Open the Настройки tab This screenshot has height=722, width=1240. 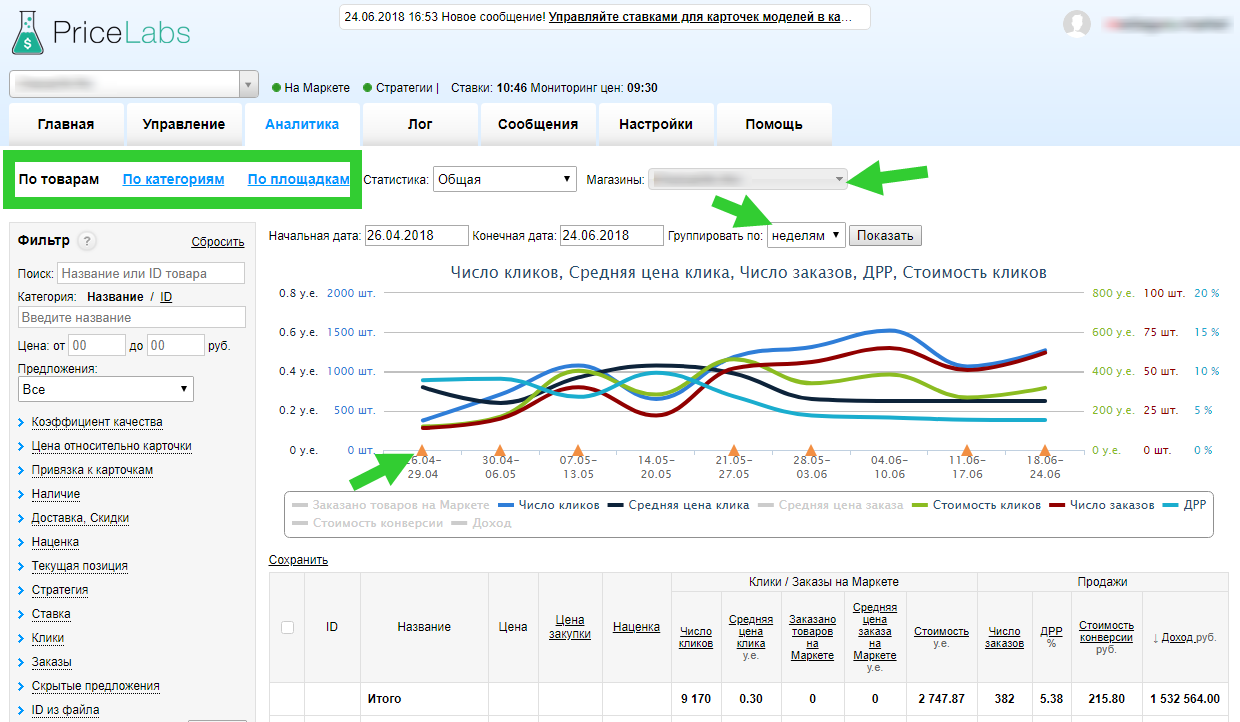tap(655, 125)
